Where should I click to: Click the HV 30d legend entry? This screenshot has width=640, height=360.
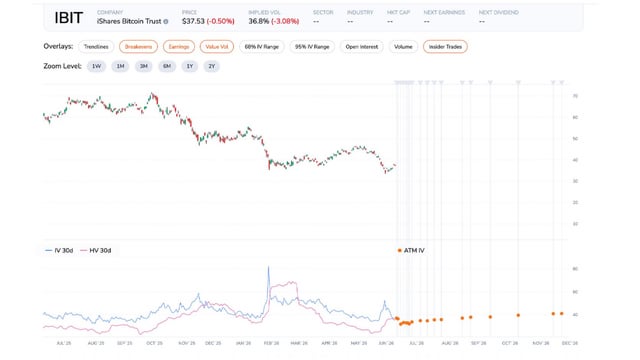pos(96,250)
